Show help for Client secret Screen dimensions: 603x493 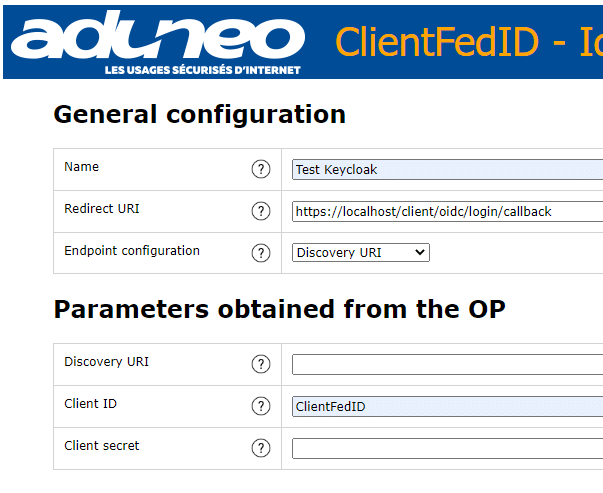[261, 448]
